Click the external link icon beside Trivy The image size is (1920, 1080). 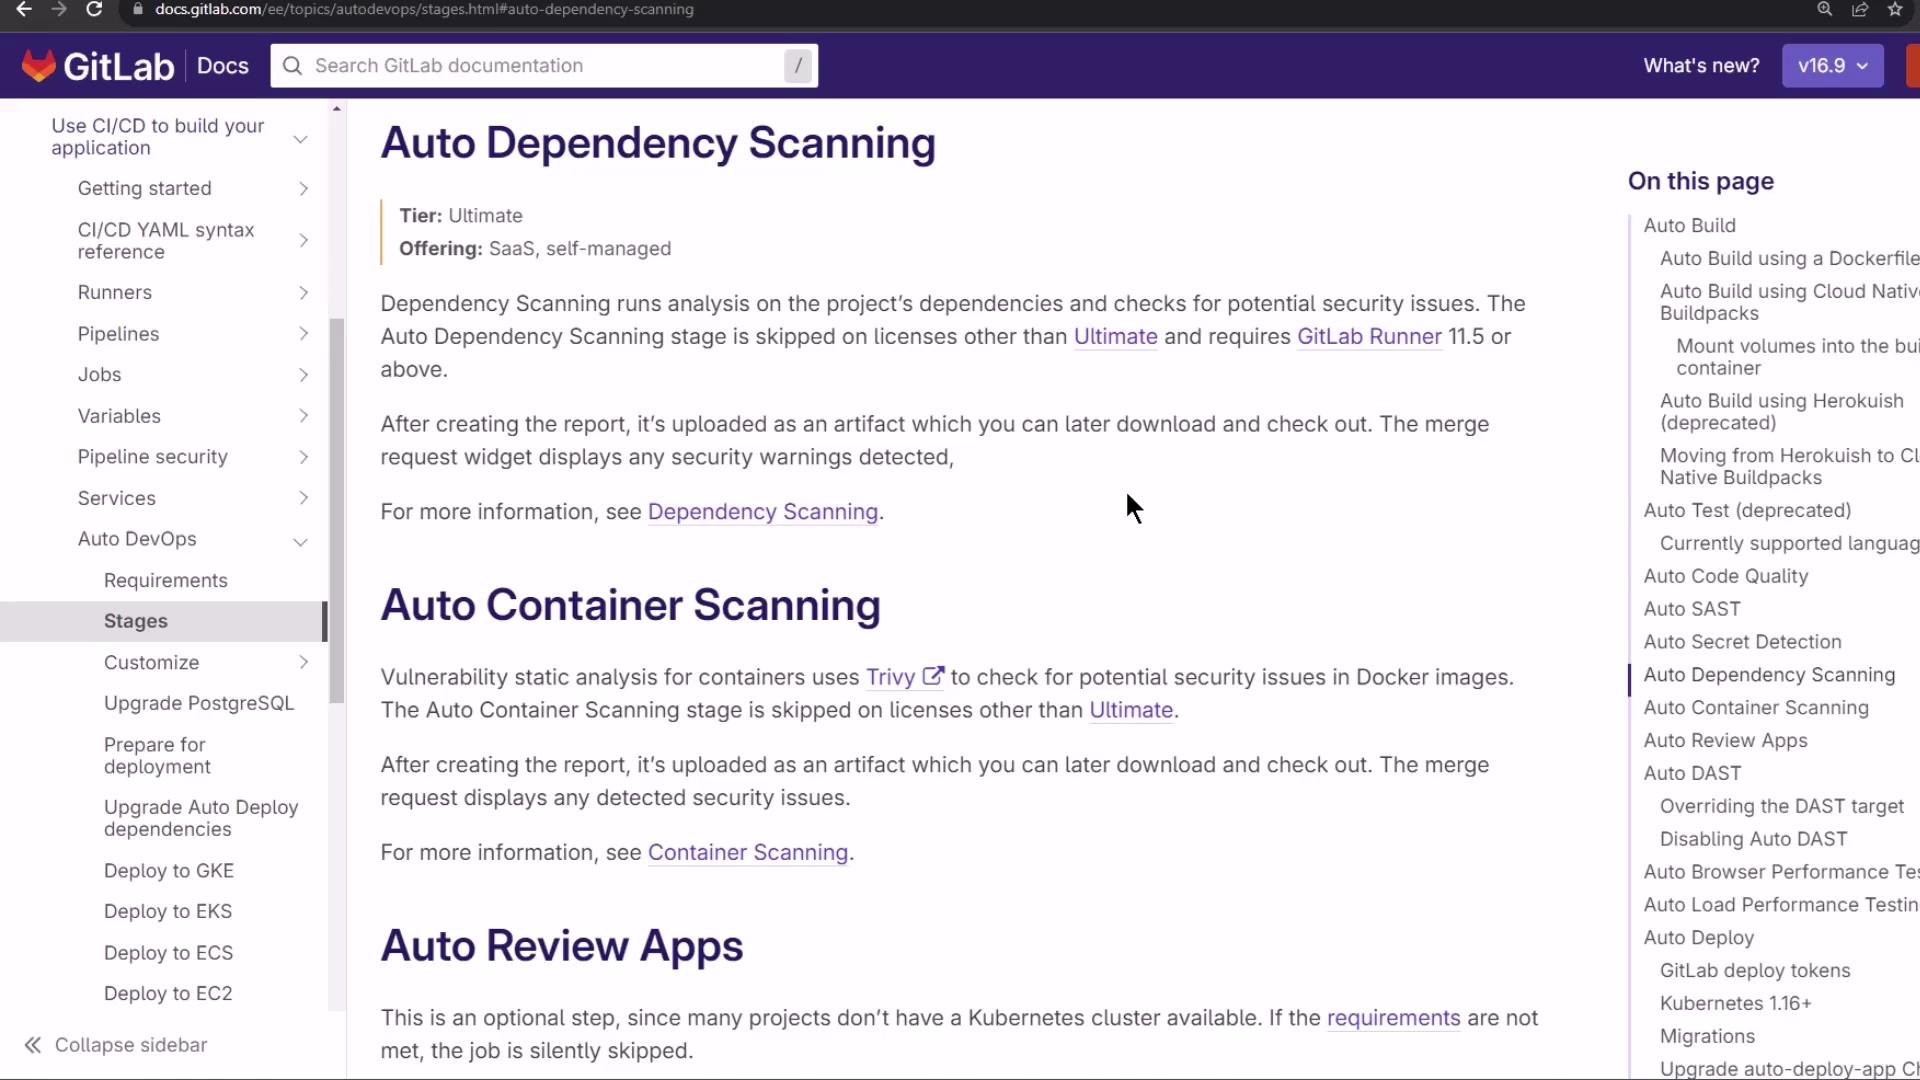click(x=932, y=677)
